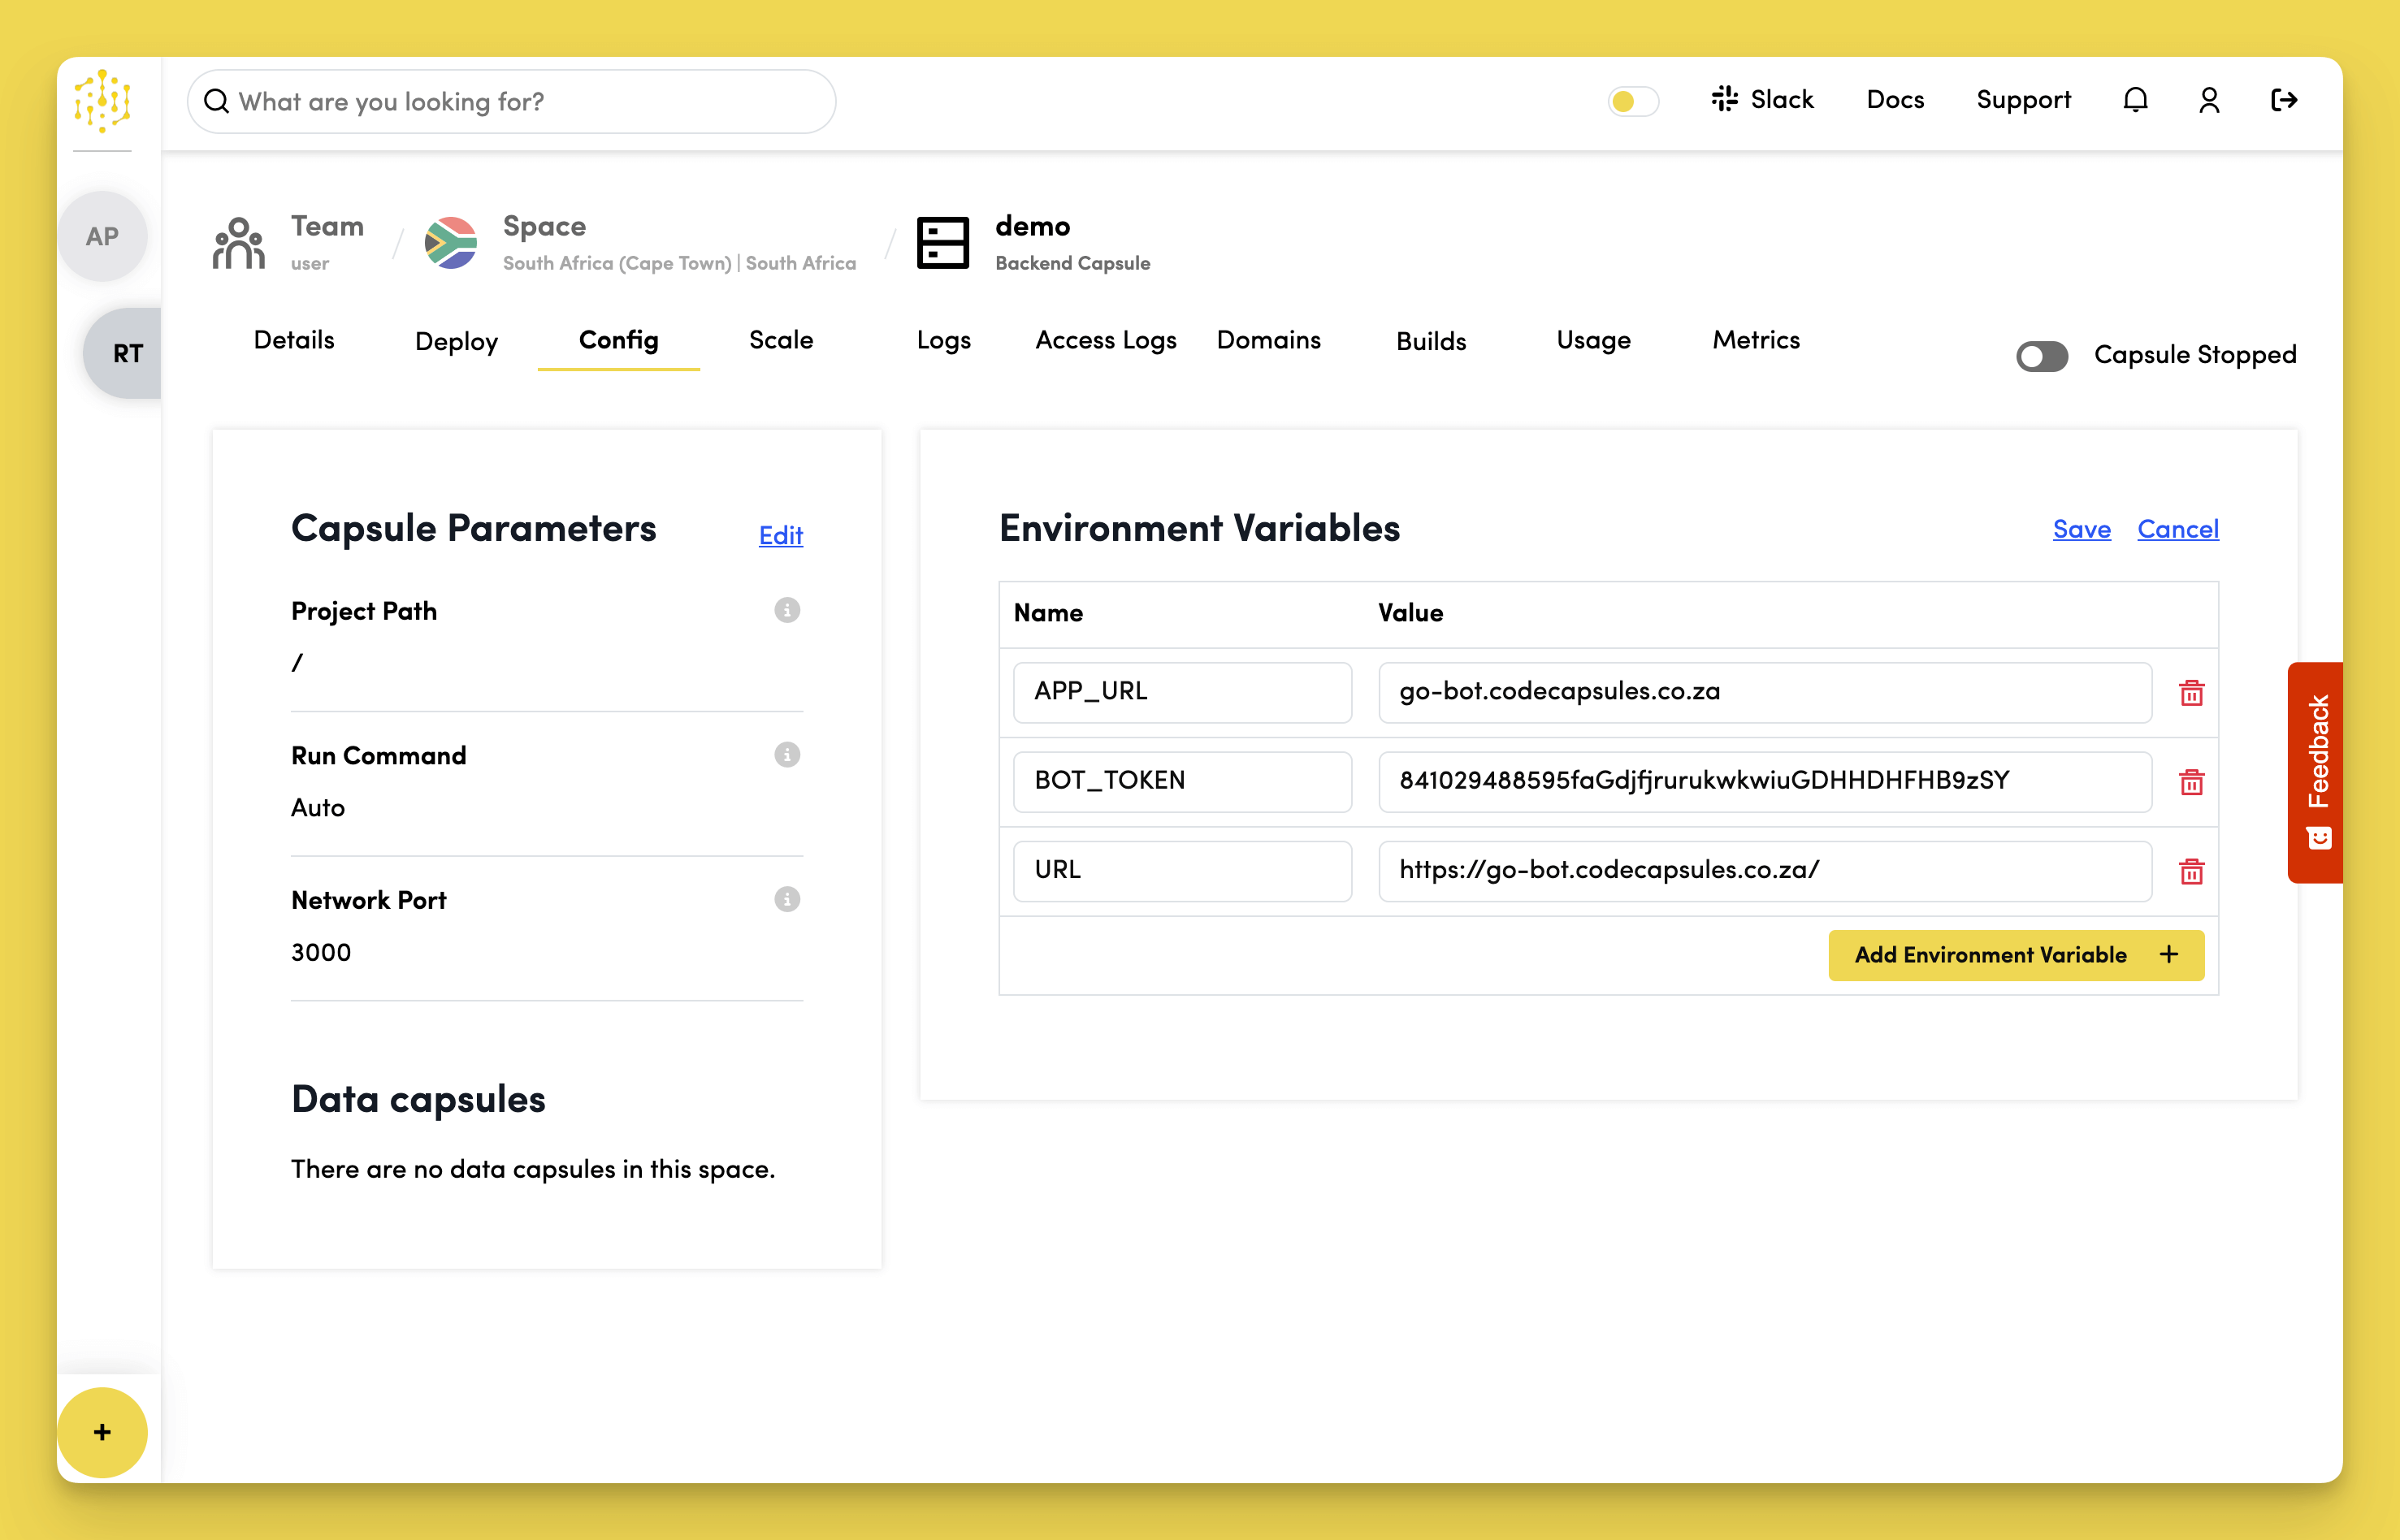Flip the yellow toggle in the top bar
The height and width of the screenshot is (1540, 2400).
pyautogui.click(x=1632, y=101)
